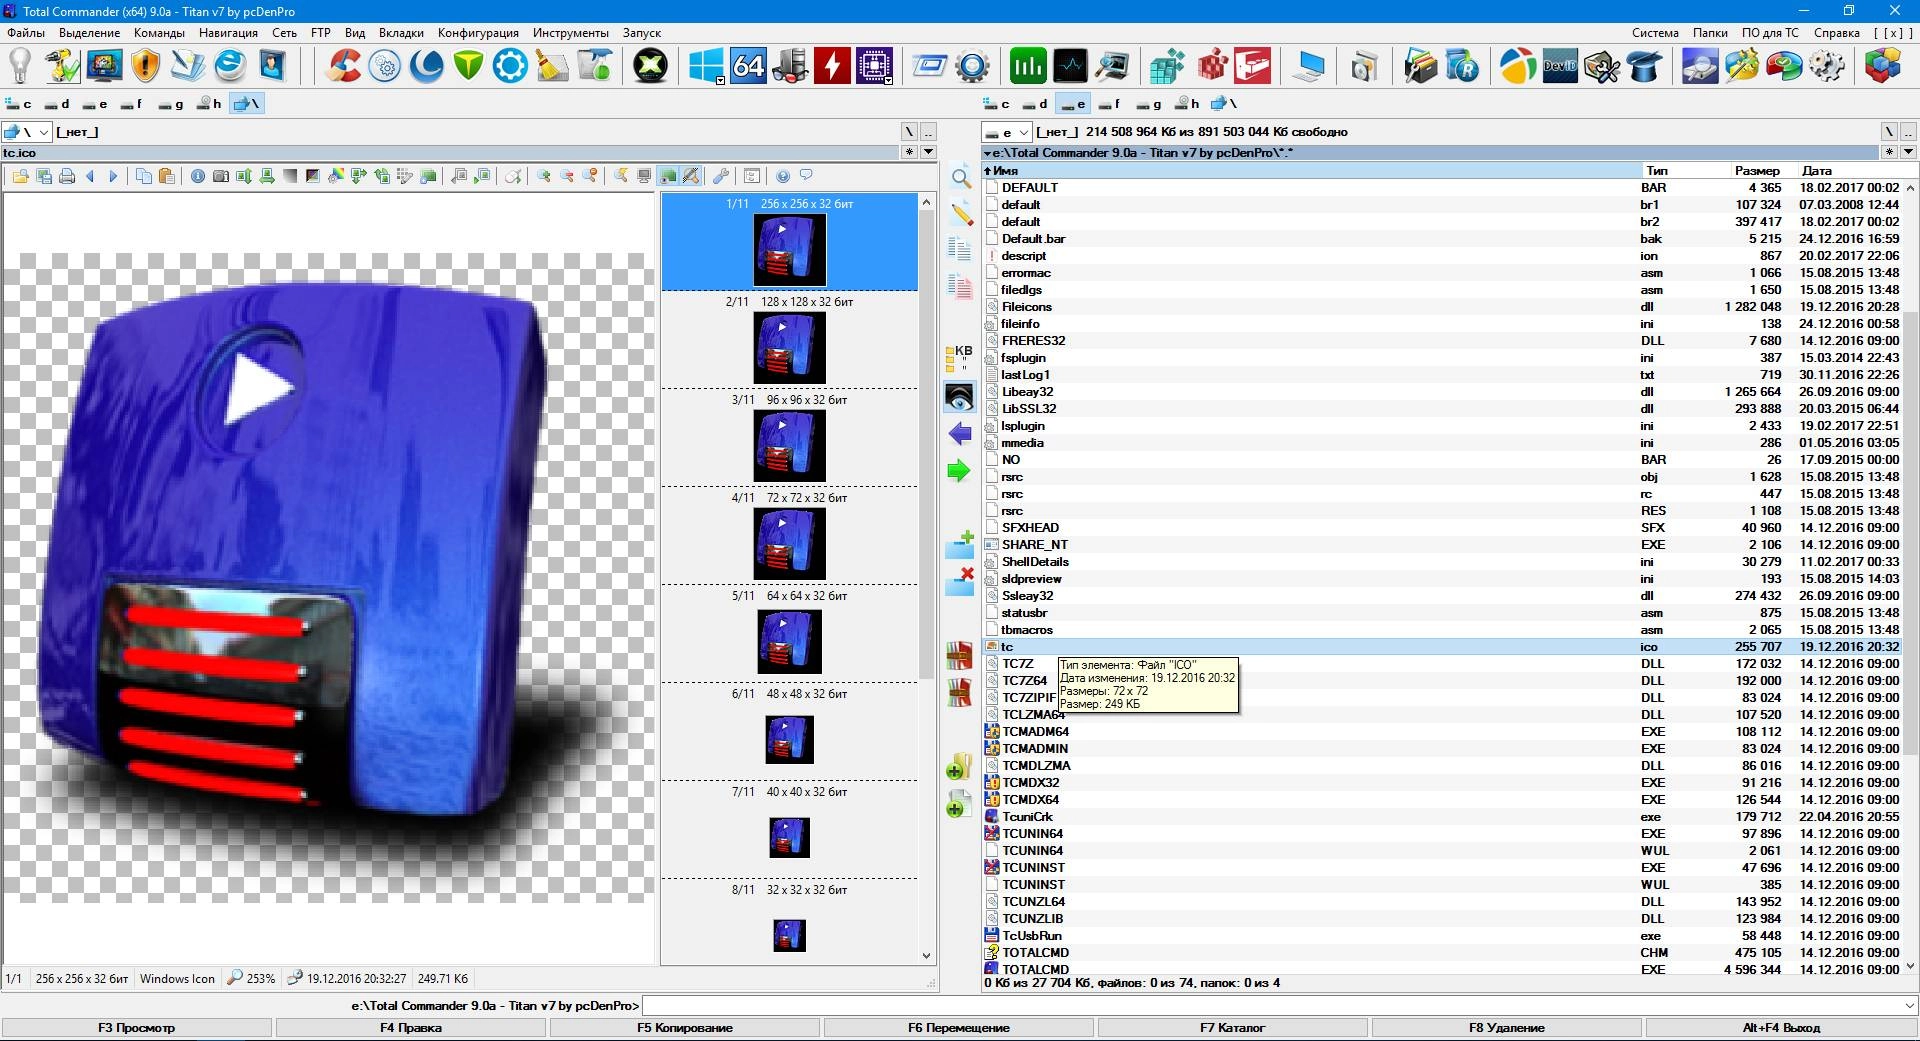Open the orange shield warning tool

coord(146,67)
